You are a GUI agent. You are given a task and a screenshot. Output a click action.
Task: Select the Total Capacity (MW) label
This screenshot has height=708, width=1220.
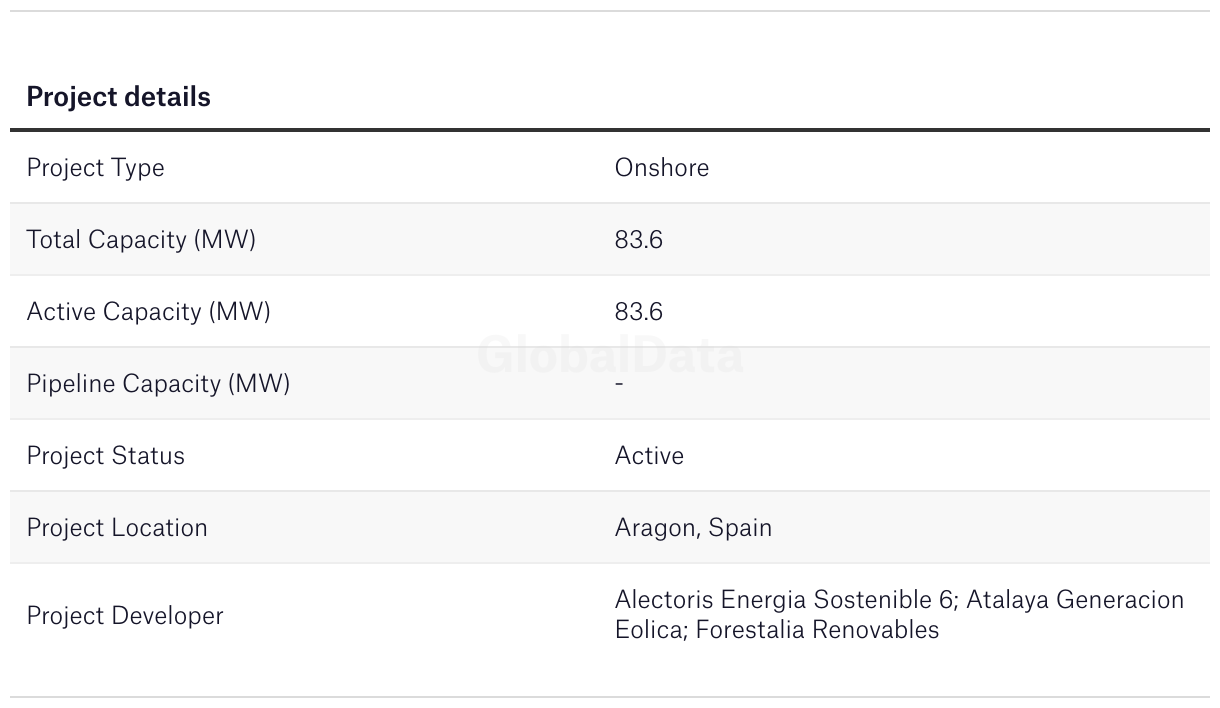(141, 240)
